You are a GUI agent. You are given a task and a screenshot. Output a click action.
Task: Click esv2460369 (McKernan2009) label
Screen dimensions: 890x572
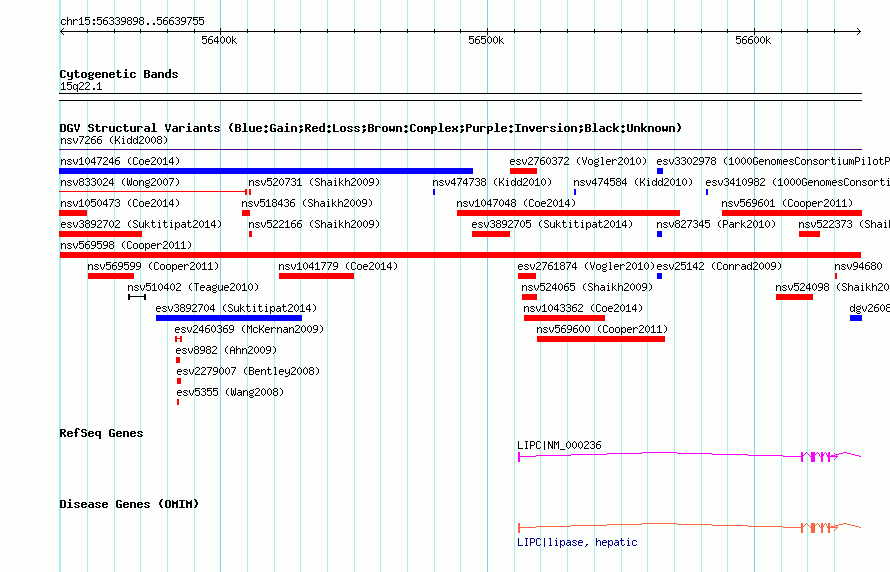coord(249,329)
